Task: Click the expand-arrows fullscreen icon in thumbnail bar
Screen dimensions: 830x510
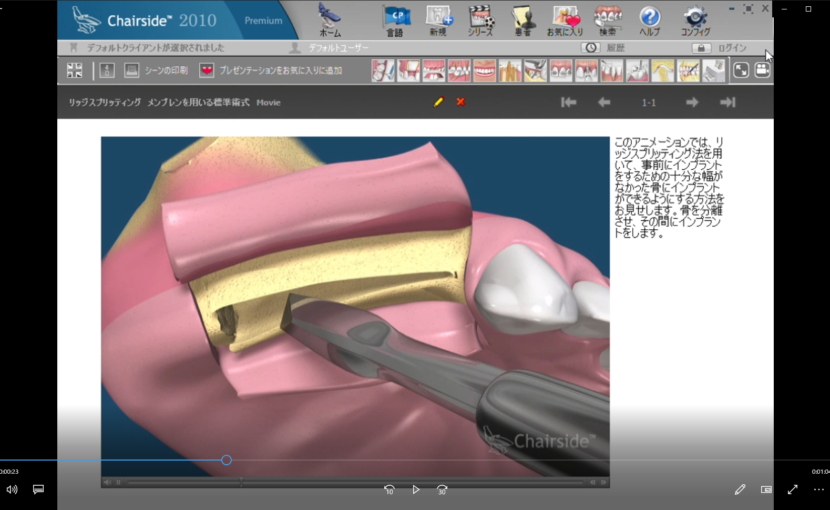Action: [x=741, y=70]
